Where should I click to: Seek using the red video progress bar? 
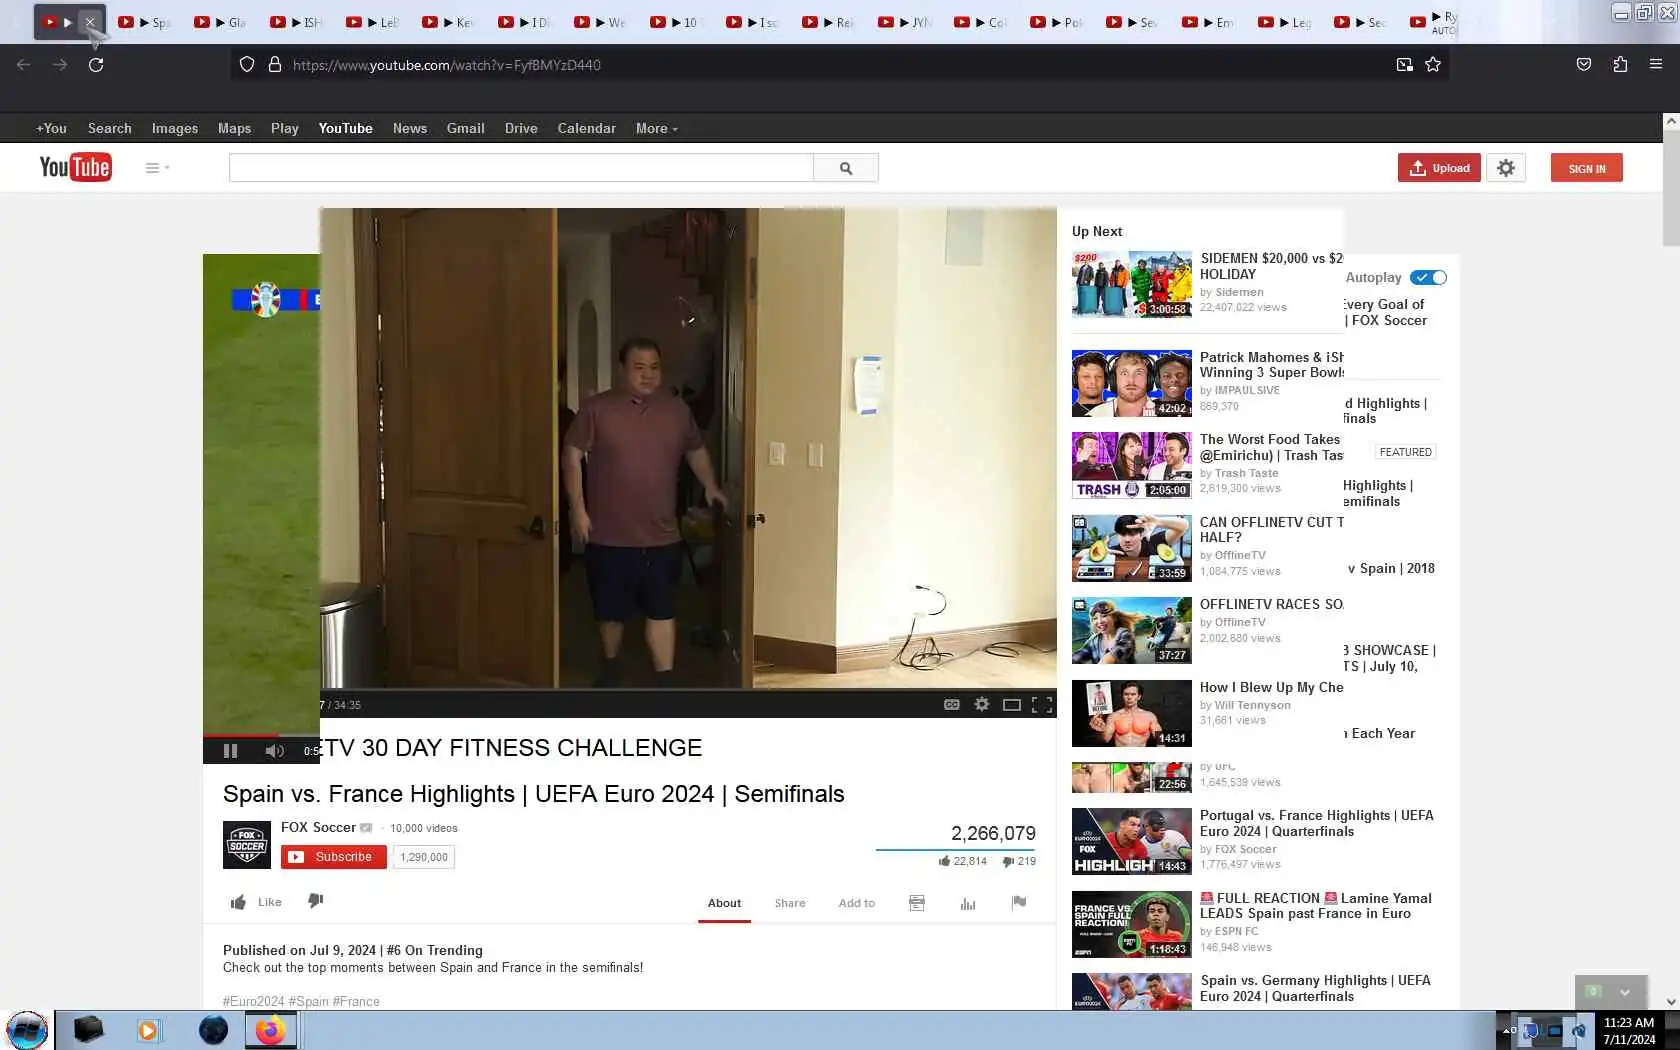pyautogui.click(x=261, y=735)
